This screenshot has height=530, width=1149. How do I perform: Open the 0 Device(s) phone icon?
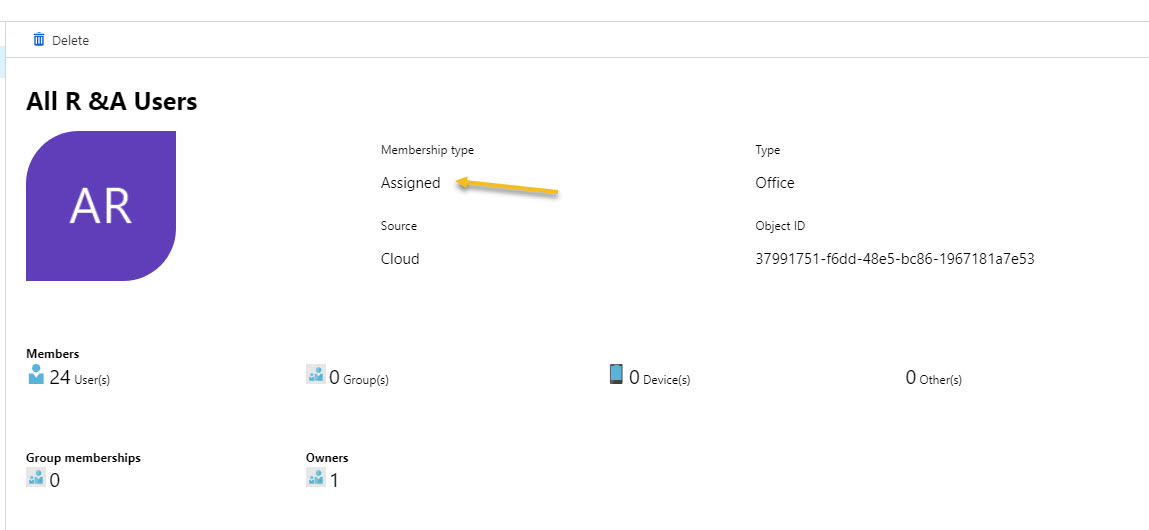(616, 374)
